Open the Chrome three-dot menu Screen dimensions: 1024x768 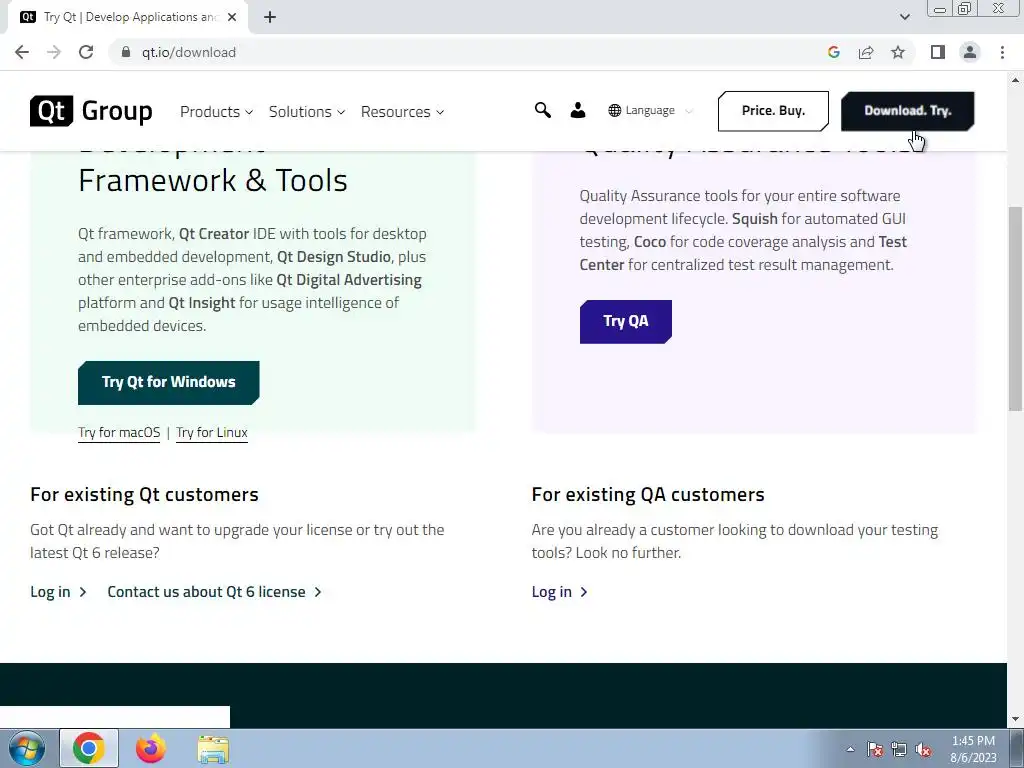point(1002,52)
